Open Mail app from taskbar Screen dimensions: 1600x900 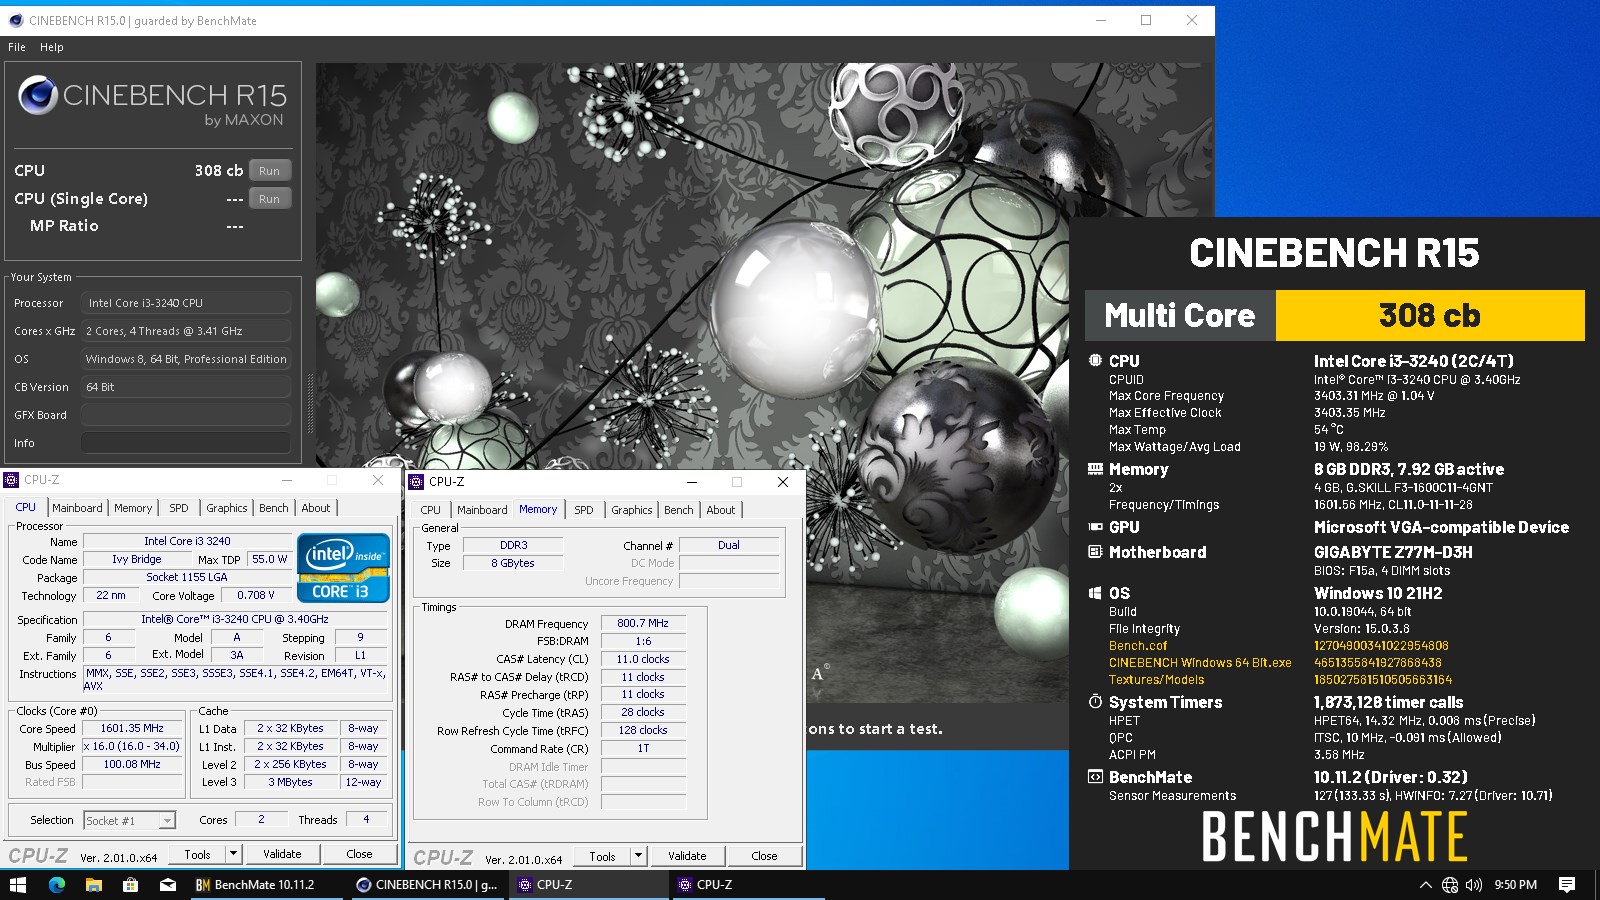pyautogui.click(x=168, y=885)
